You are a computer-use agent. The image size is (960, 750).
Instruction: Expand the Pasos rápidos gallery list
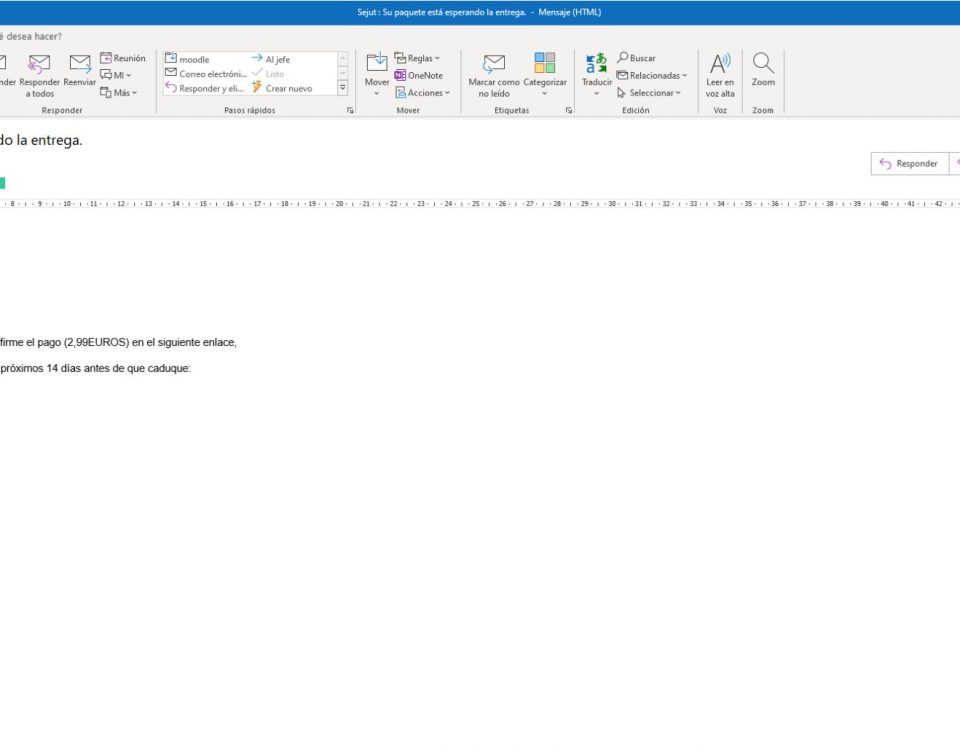(343, 88)
